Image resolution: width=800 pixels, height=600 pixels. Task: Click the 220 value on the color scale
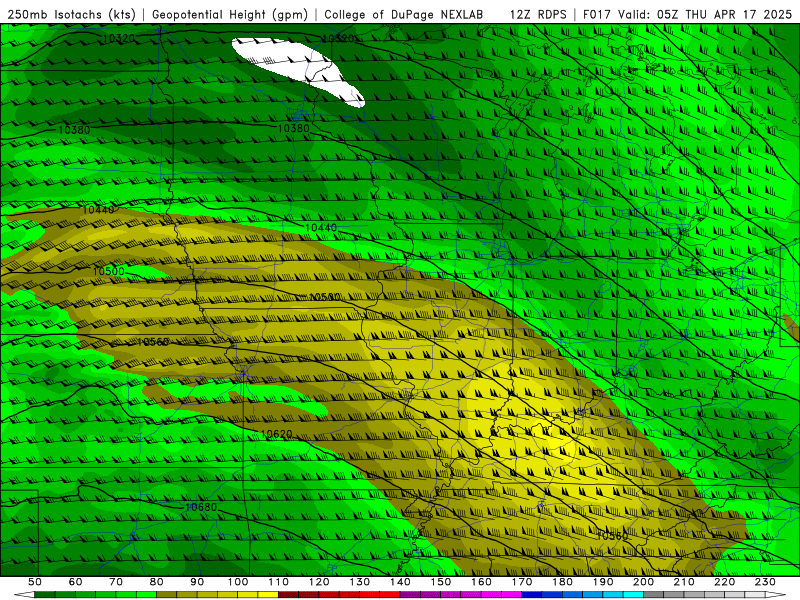[x=724, y=582]
